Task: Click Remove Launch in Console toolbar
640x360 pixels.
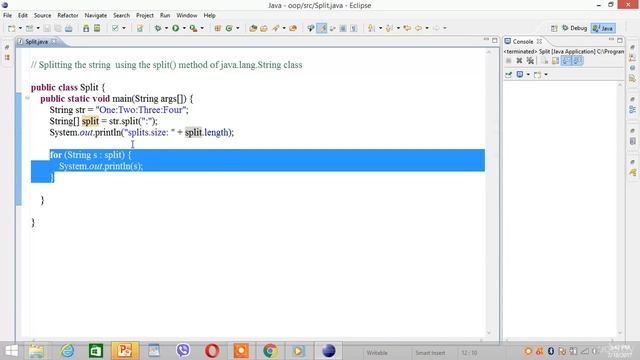Action: (519, 61)
